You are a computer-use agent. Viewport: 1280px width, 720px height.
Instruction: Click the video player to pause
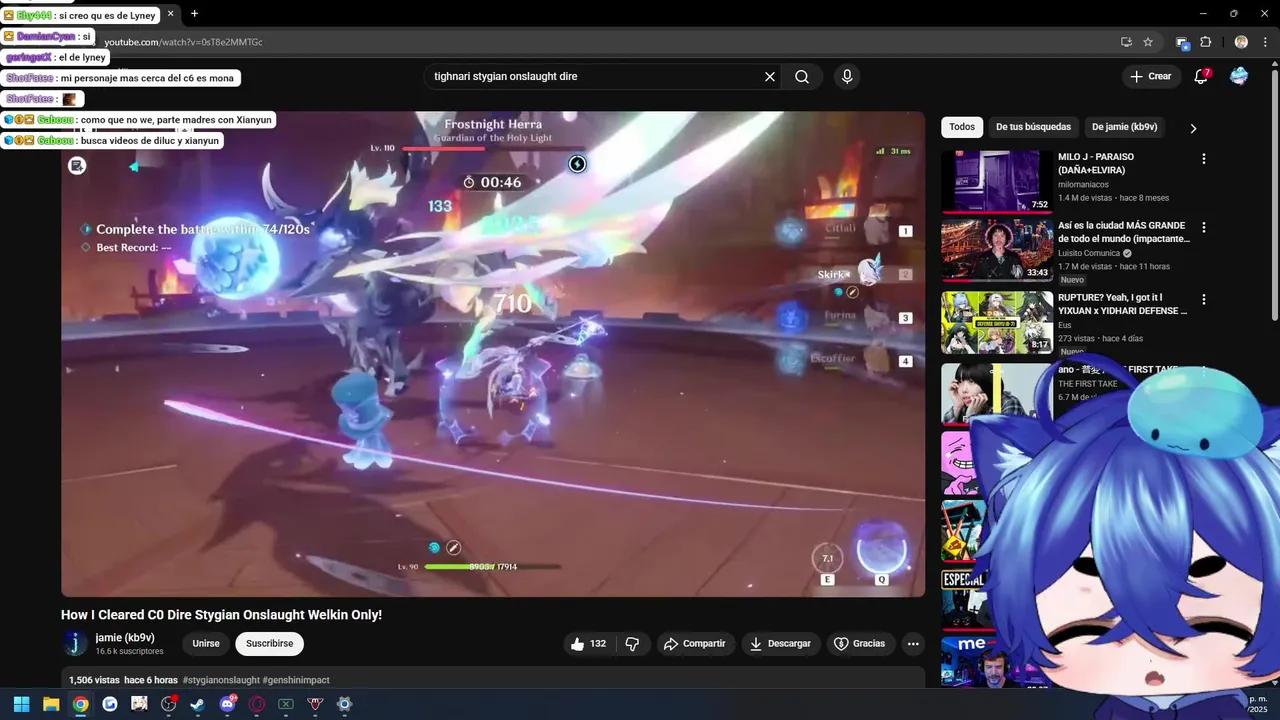(x=493, y=354)
